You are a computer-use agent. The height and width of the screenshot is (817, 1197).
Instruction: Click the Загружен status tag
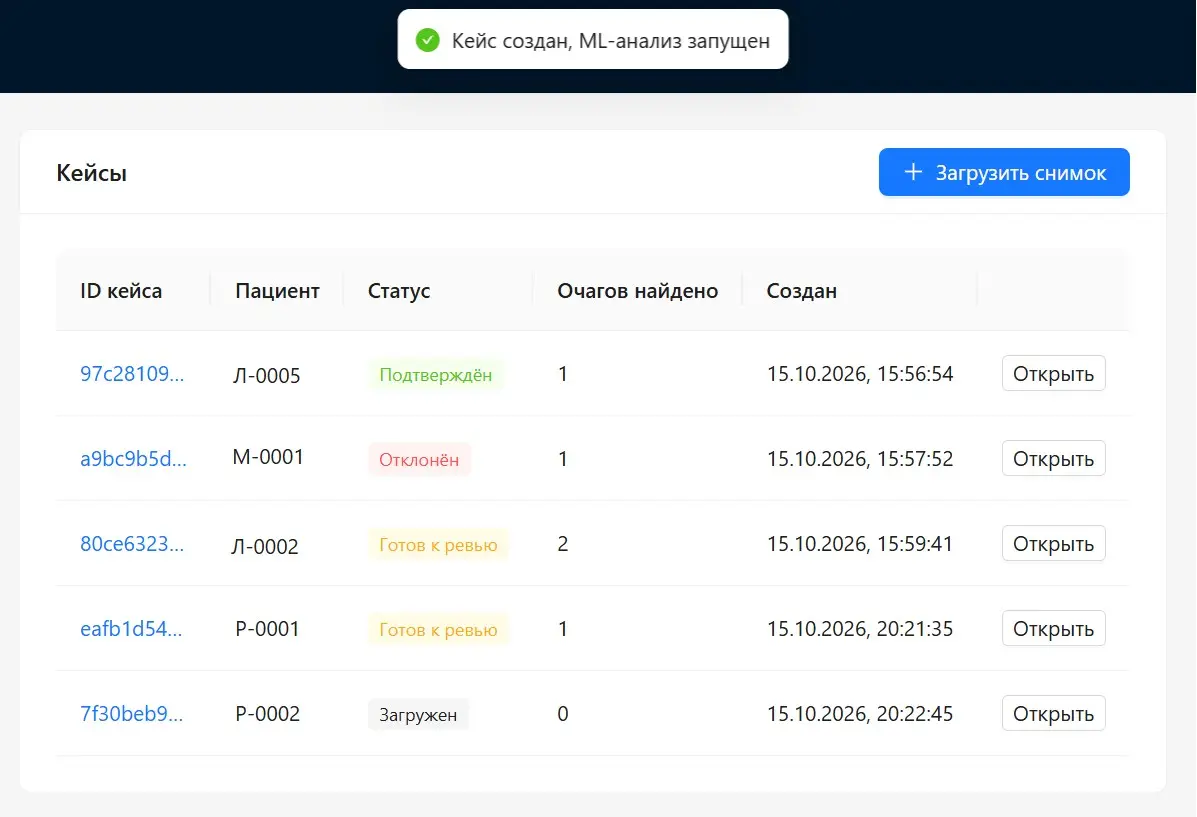click(418, 715)
